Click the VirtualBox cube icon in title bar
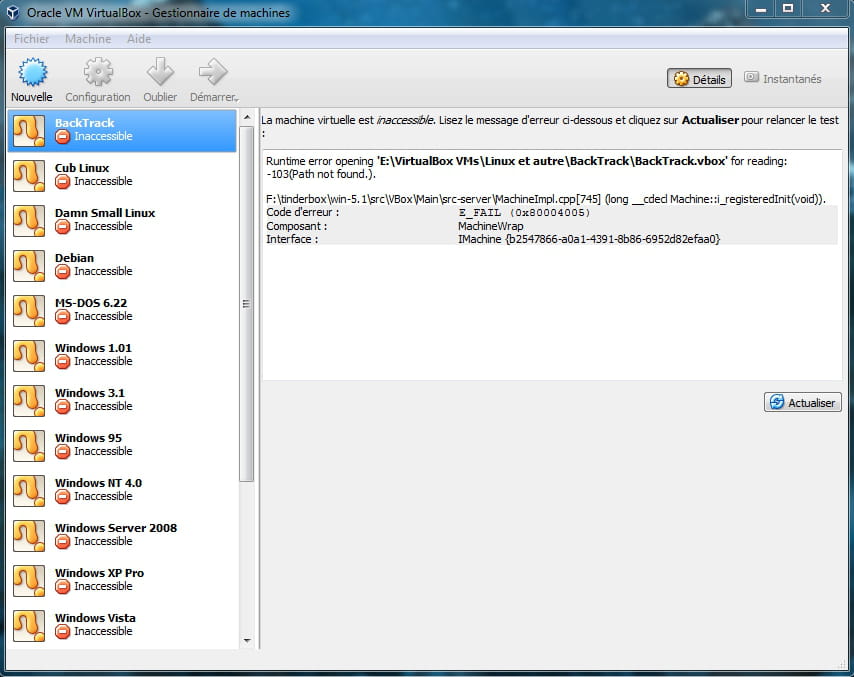The width and height of the screenshot is (854, 677). coord(13,12)
